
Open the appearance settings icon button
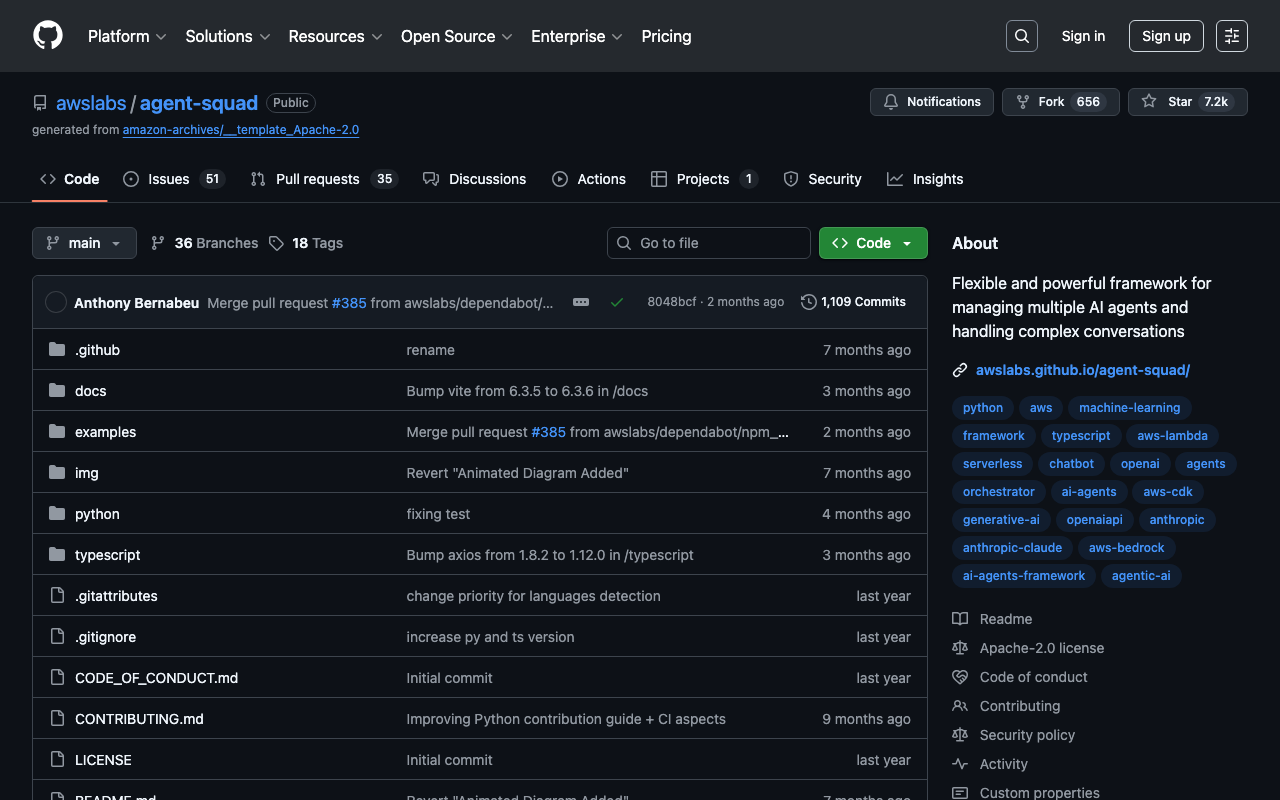(x=1231, y=36)
